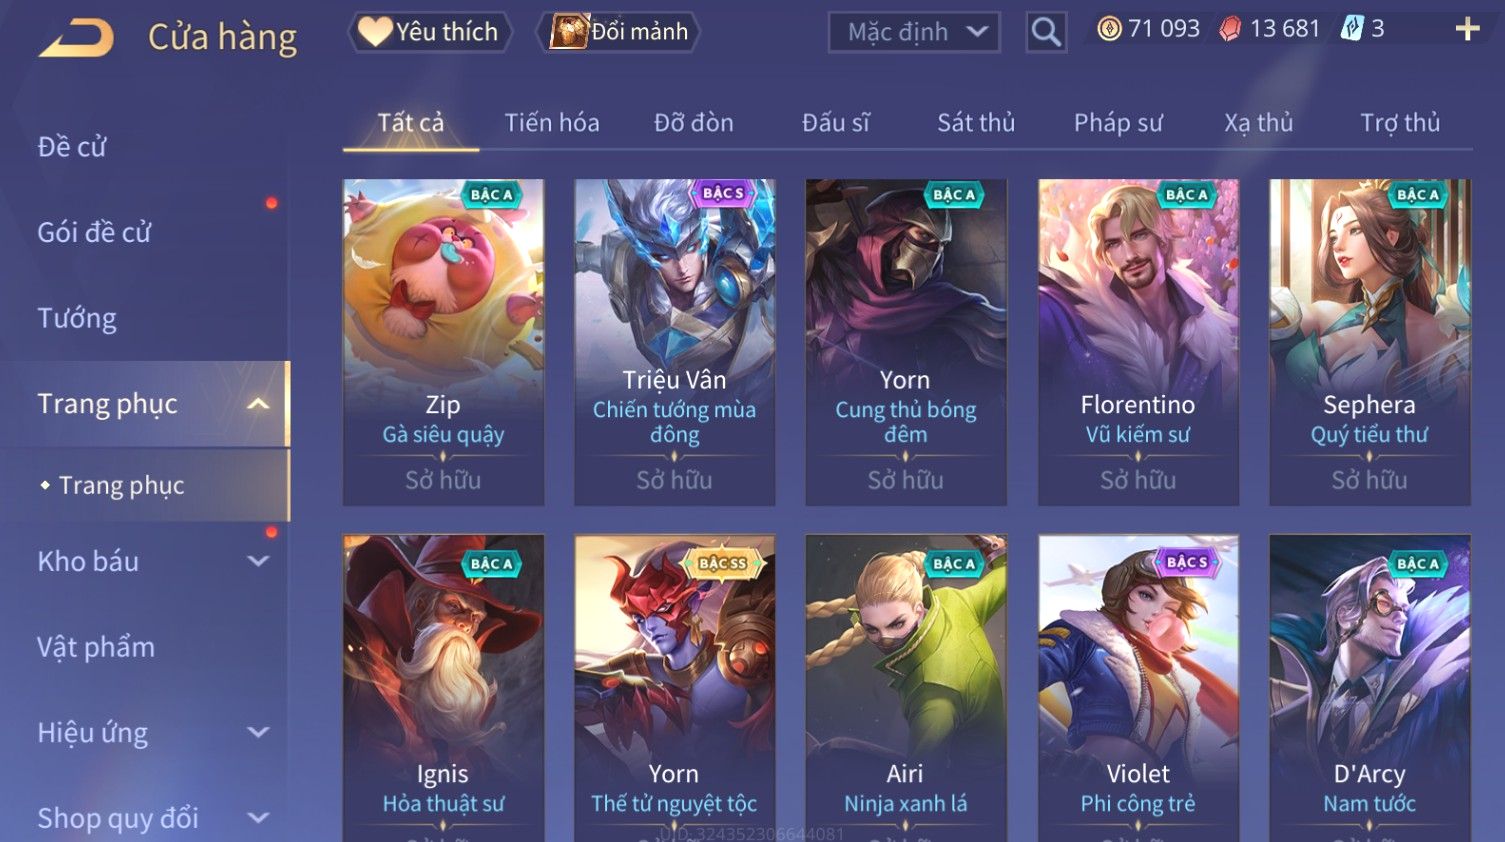Open Violet Phi công trẻ skin card
1505x842 pixels.
click(1138, 688)
